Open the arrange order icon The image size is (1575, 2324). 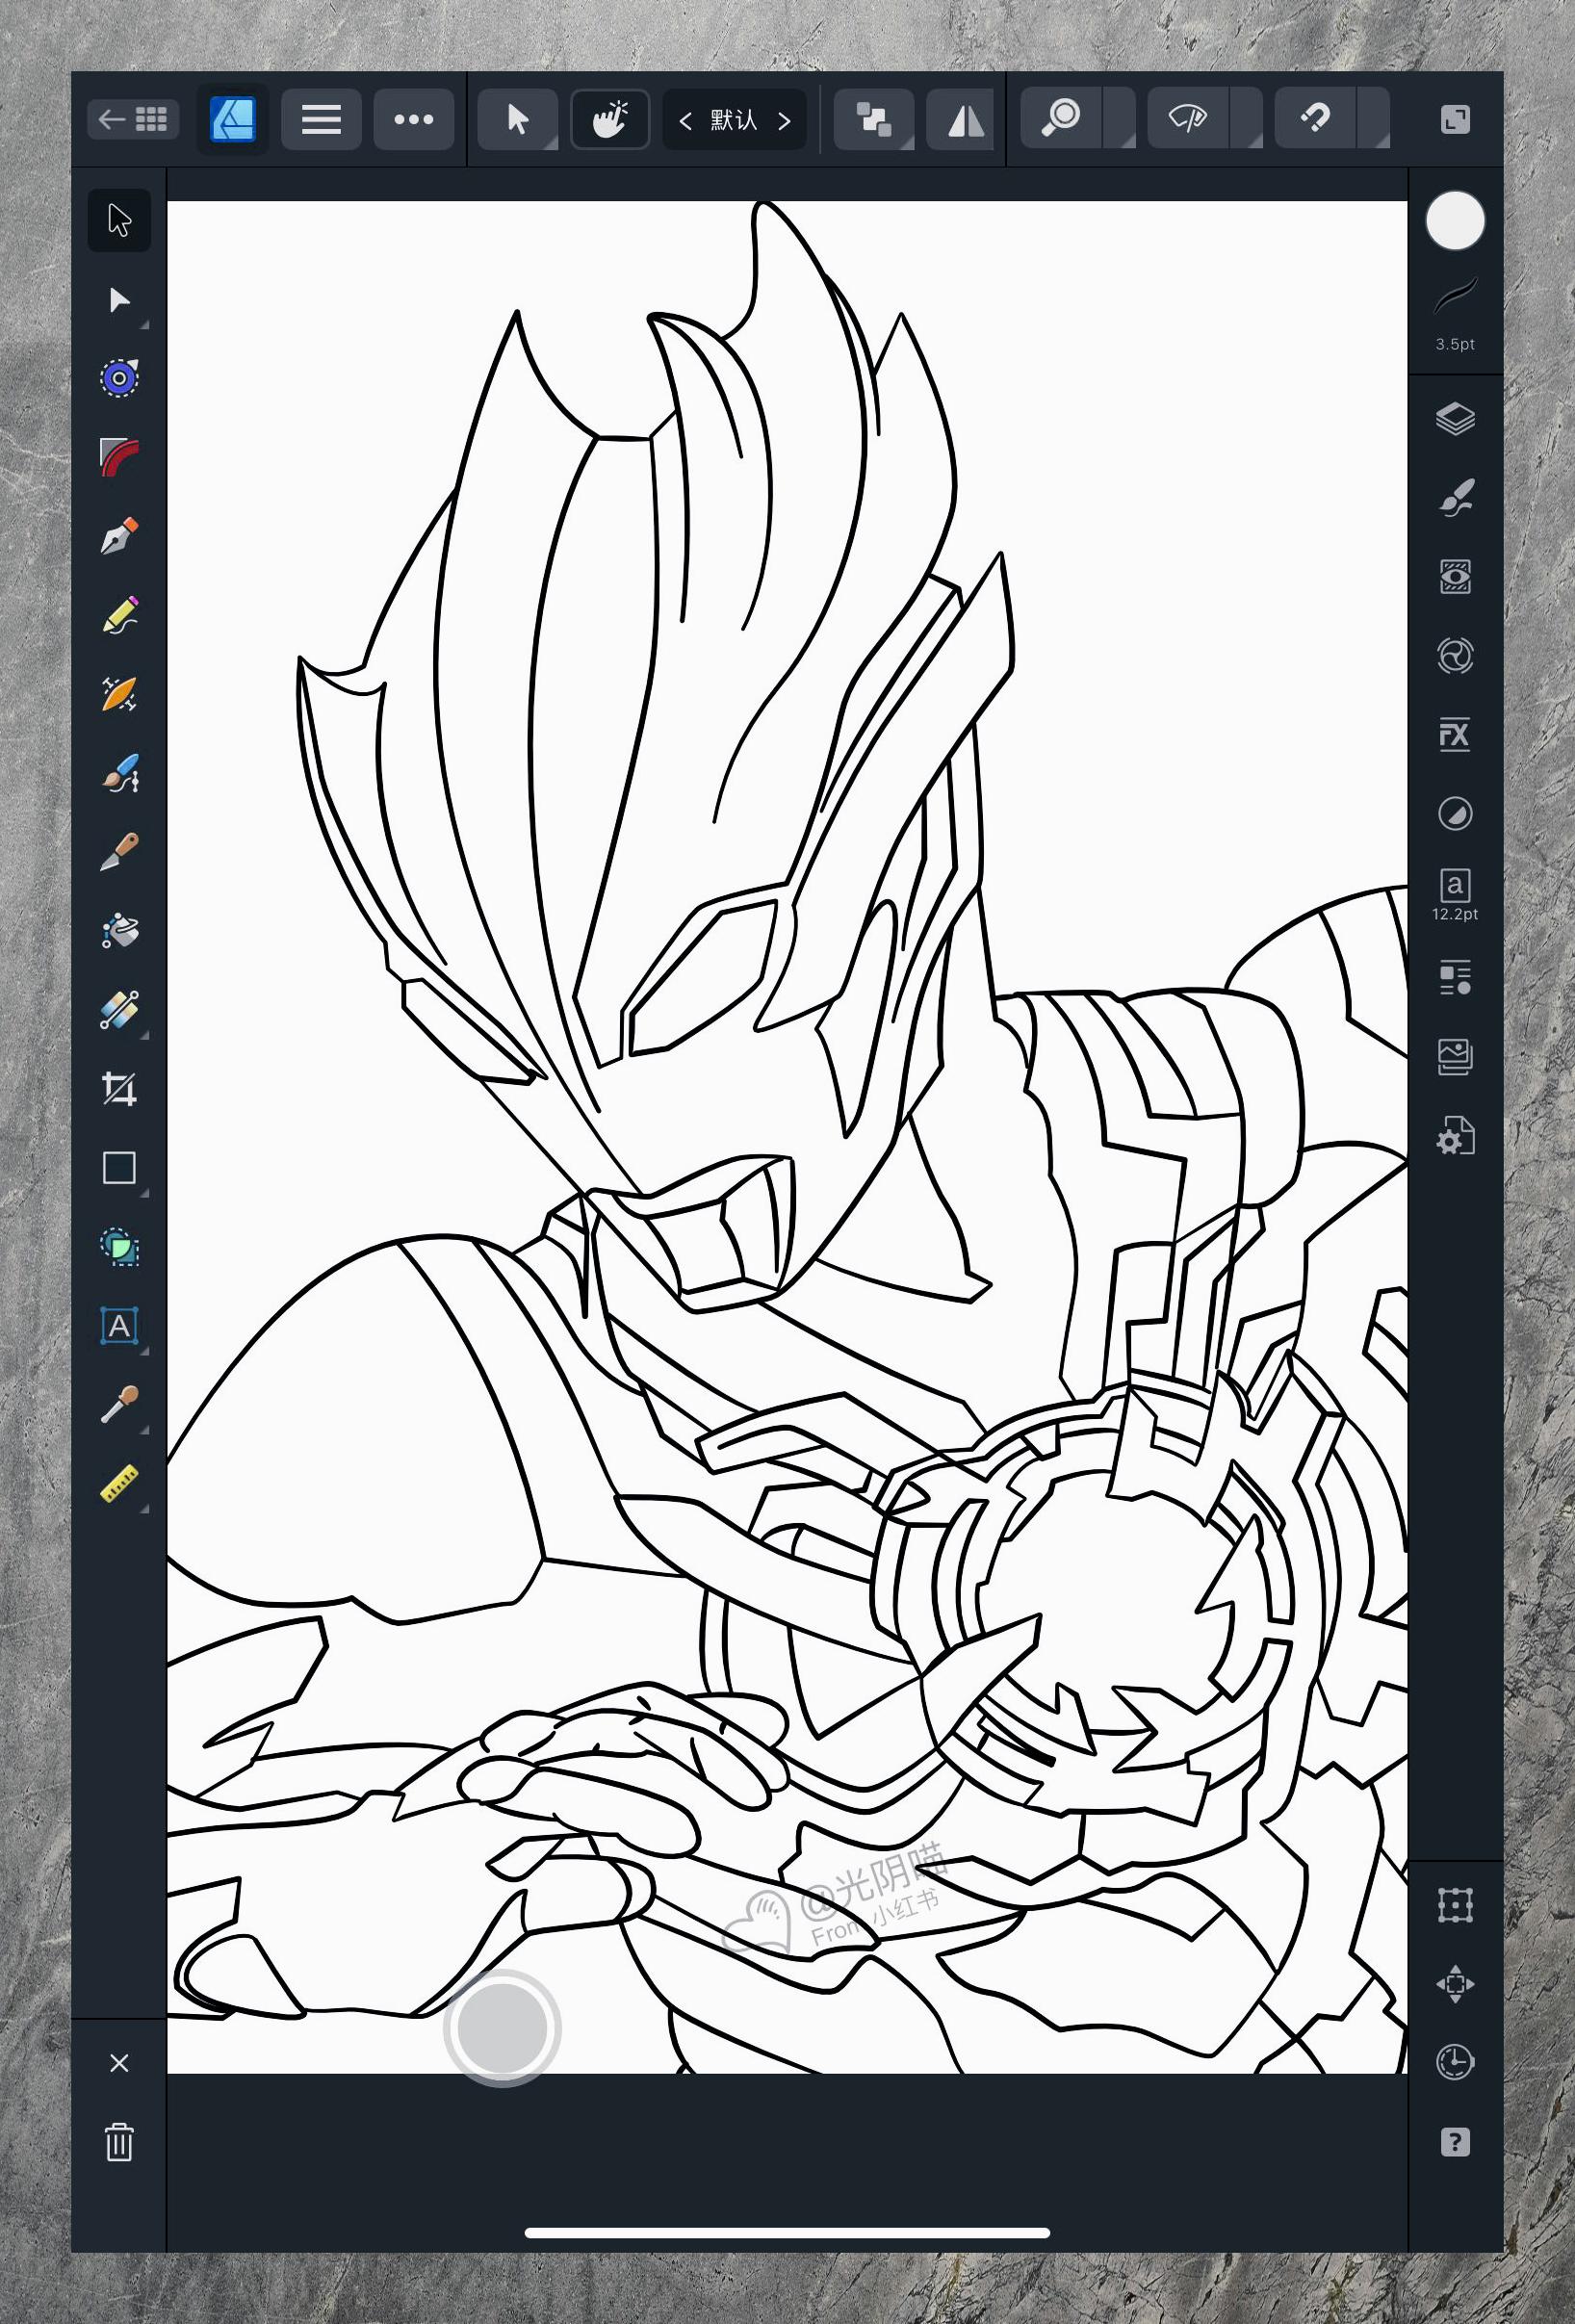pos(874,120)
